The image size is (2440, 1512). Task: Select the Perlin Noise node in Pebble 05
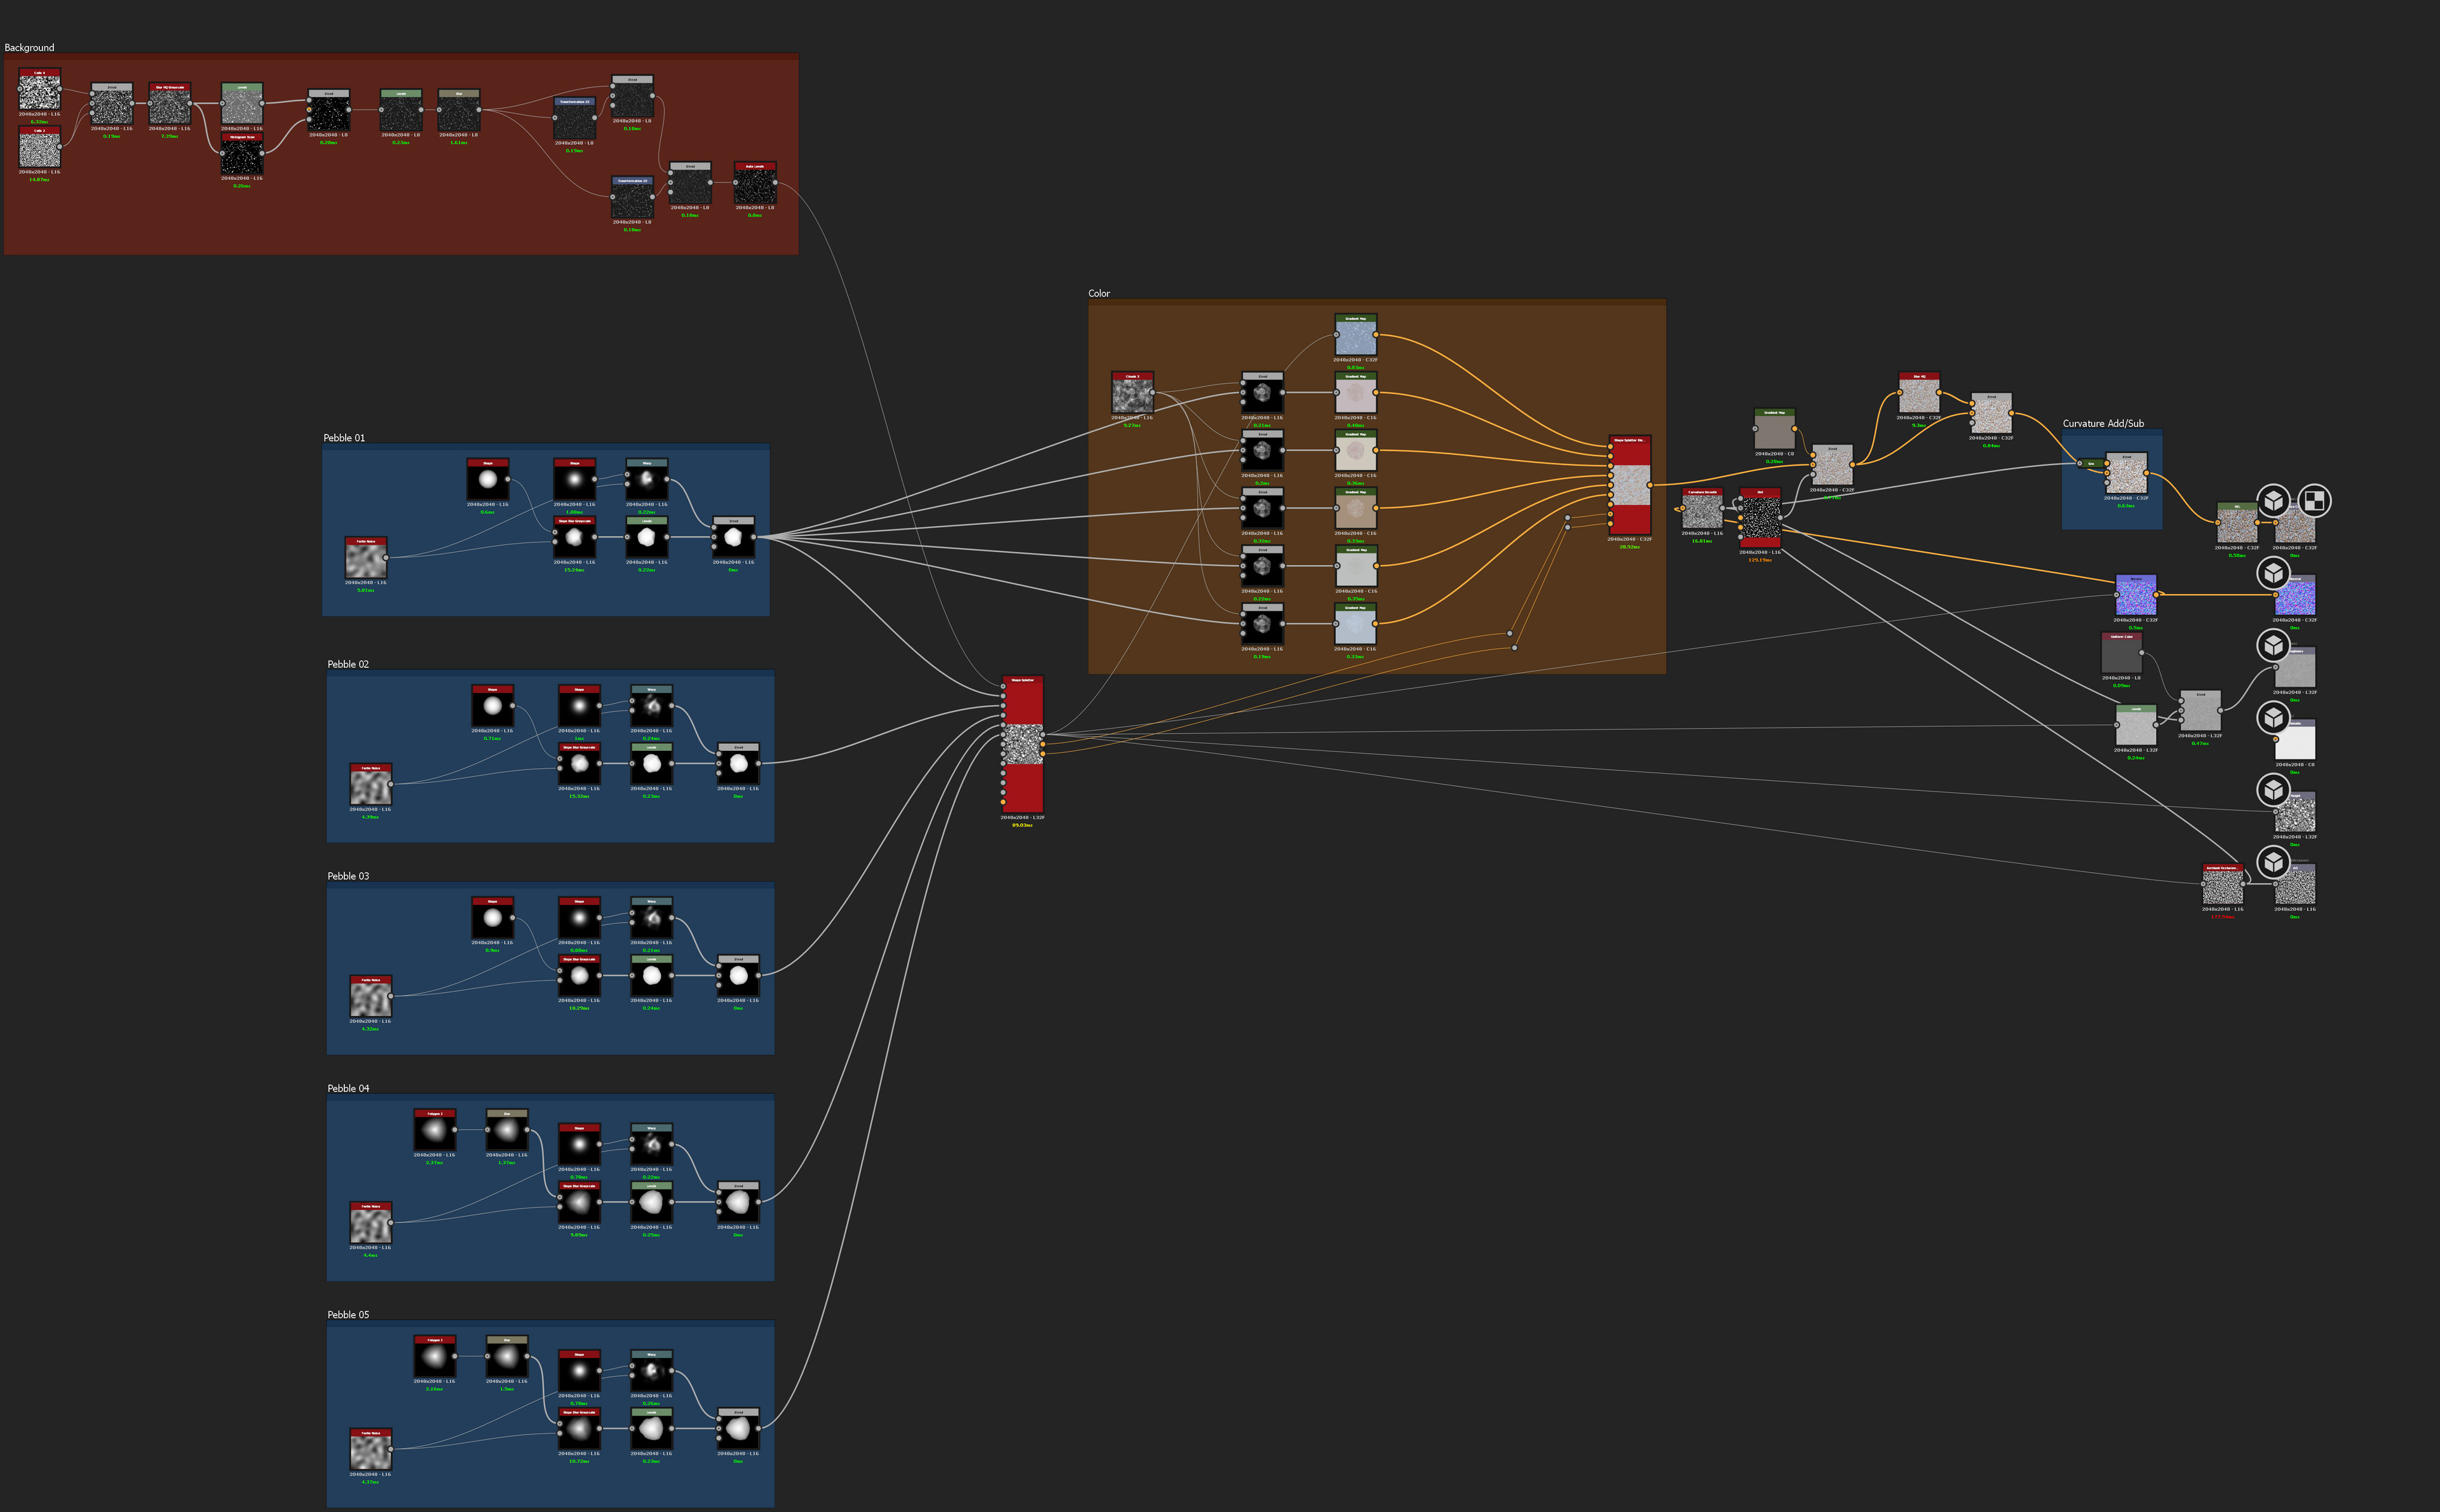pos(370,1450)
